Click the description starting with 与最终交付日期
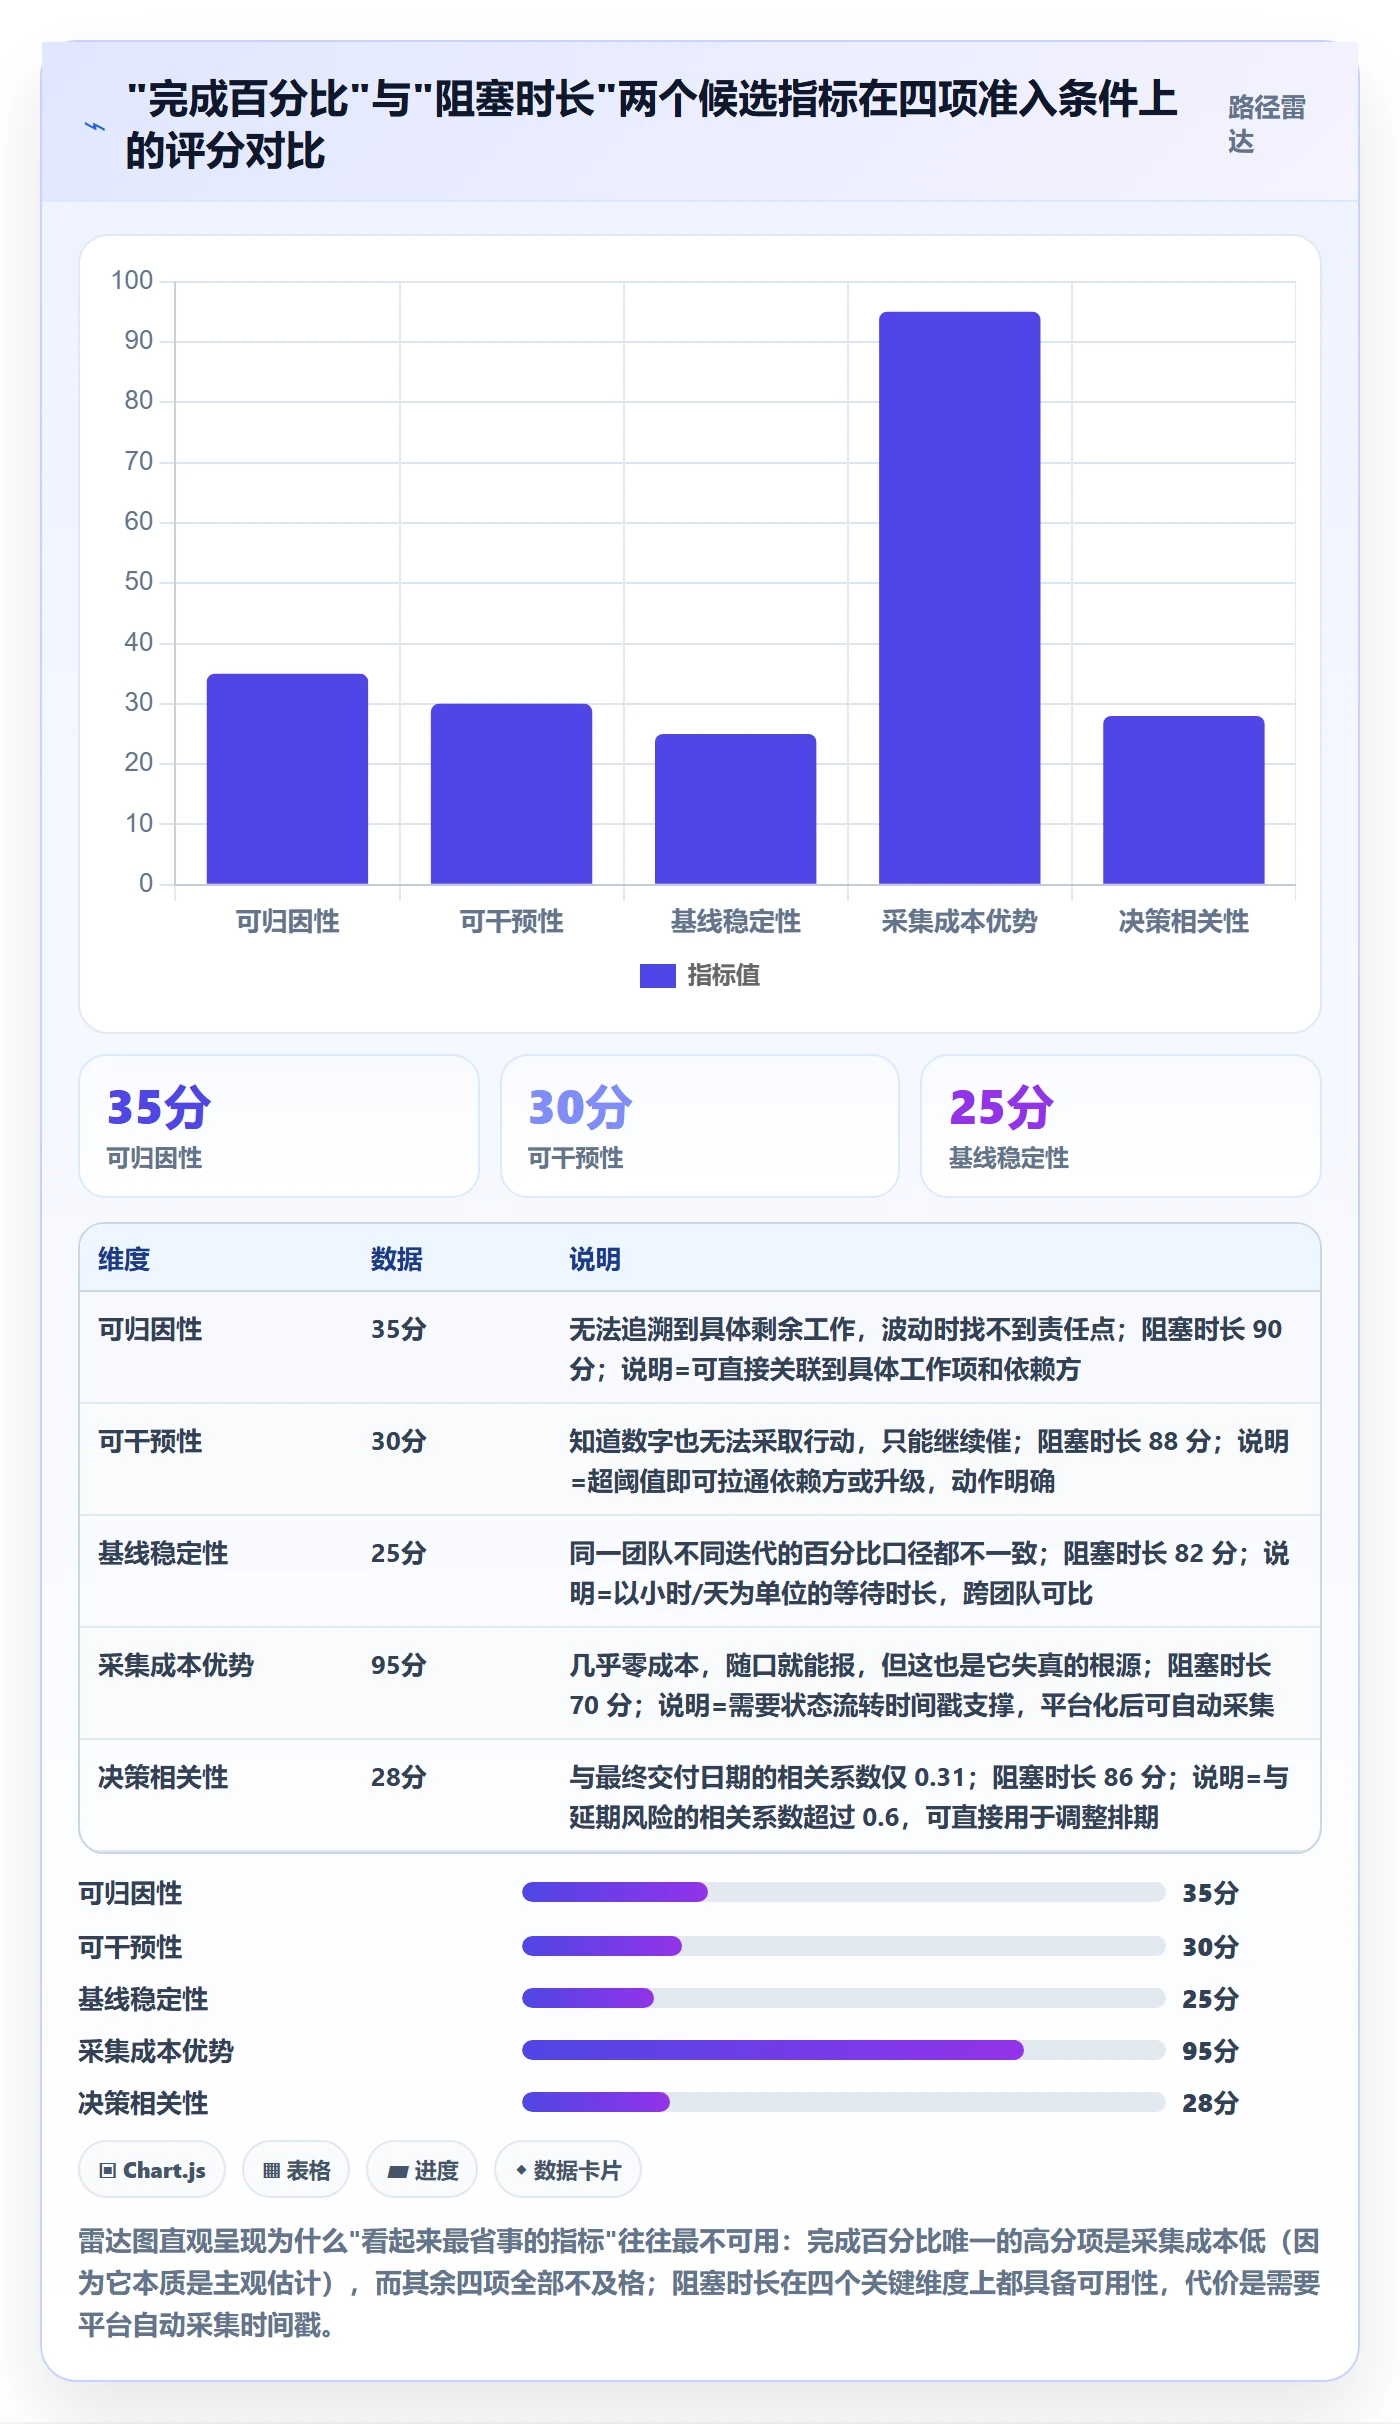 click(929, 1797)
